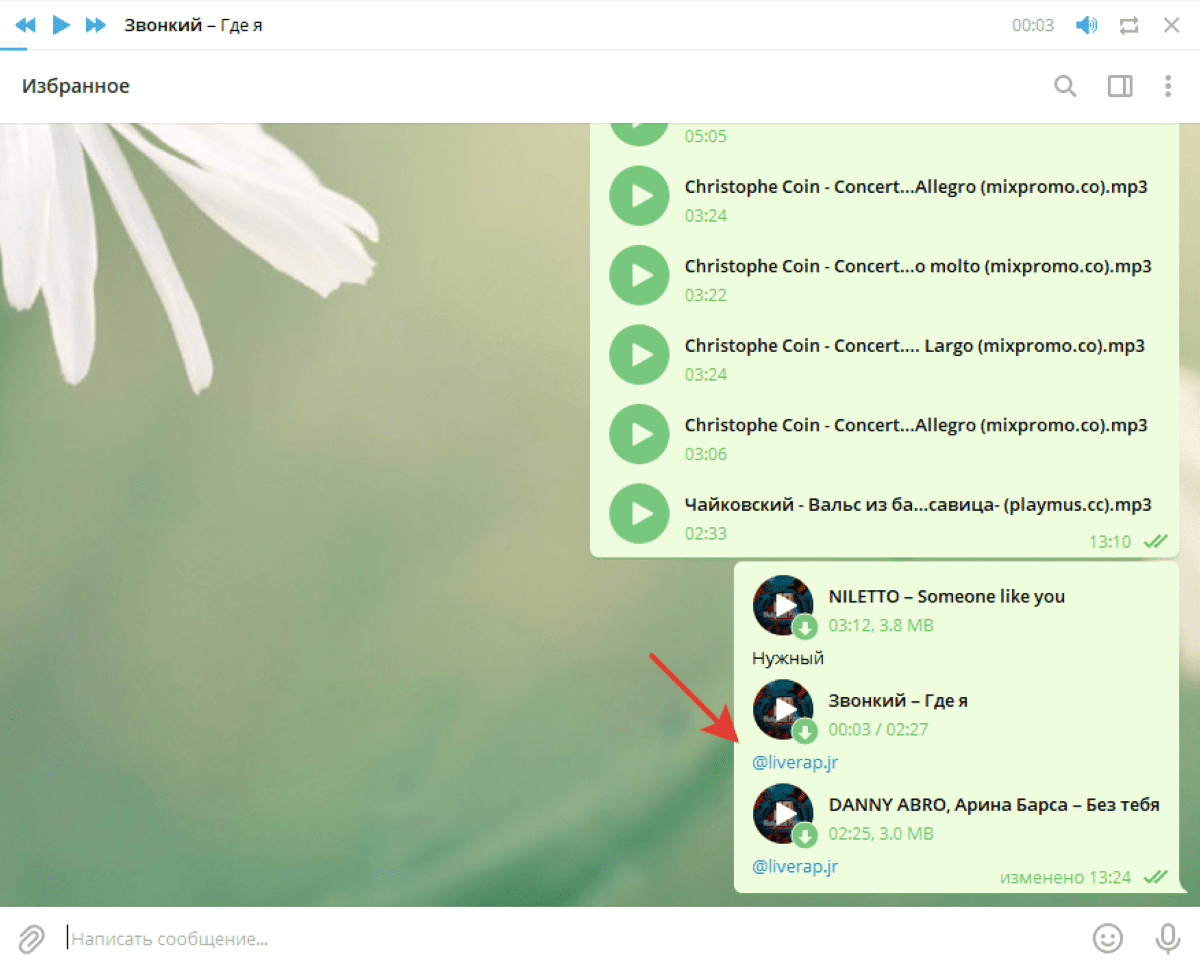Play the Christophe Coin Largo track

(639, 355)
